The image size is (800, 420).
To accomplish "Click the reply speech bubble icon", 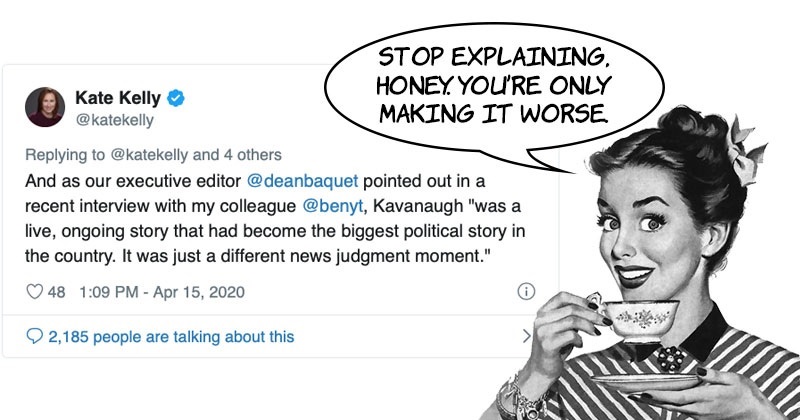I will pyautogui.click(x=34, y=336).
